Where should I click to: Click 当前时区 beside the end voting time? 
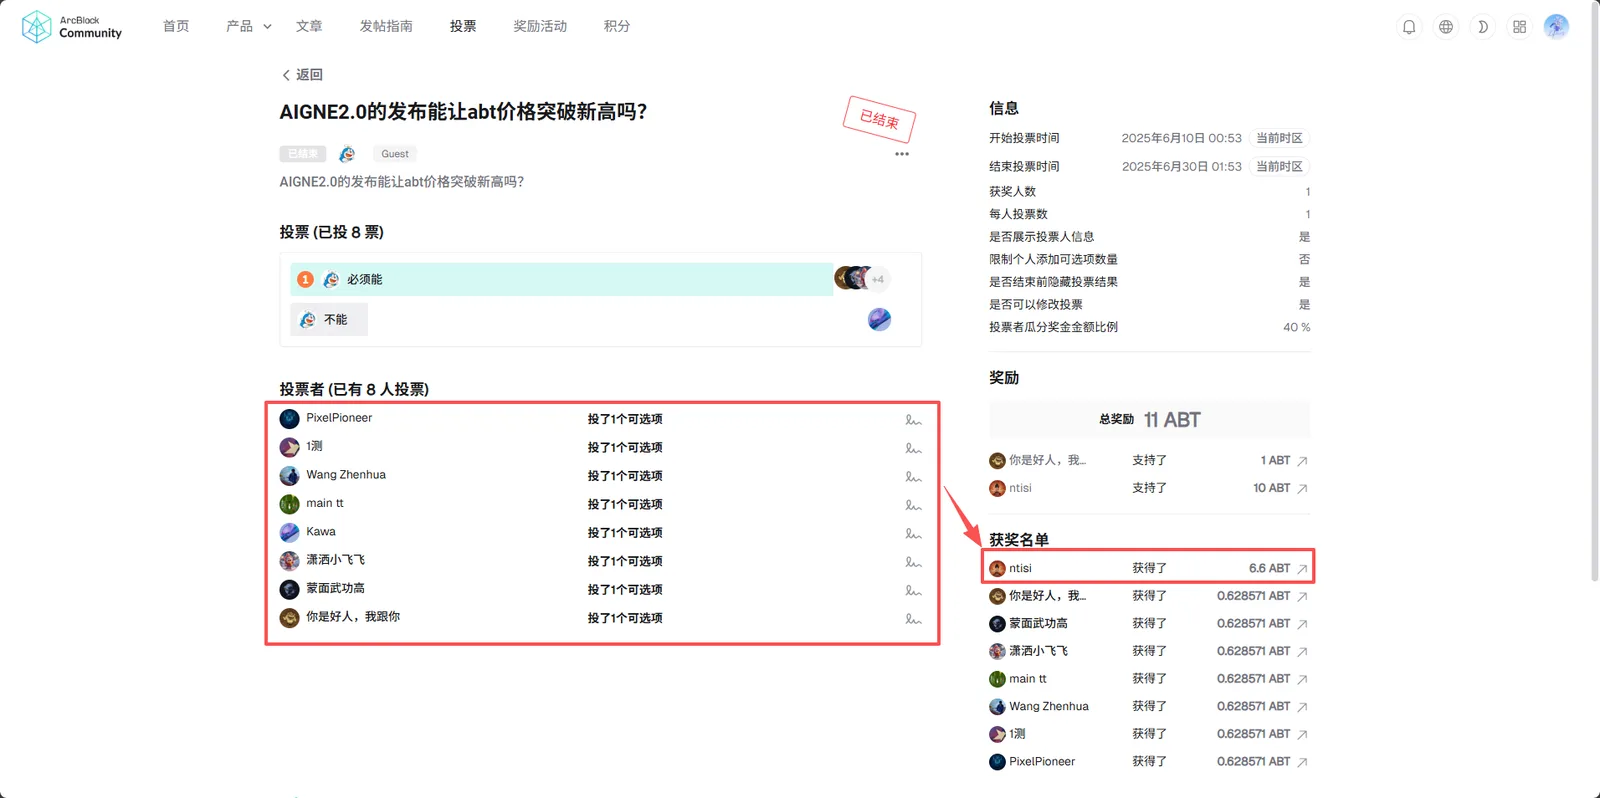[1279, 166]
